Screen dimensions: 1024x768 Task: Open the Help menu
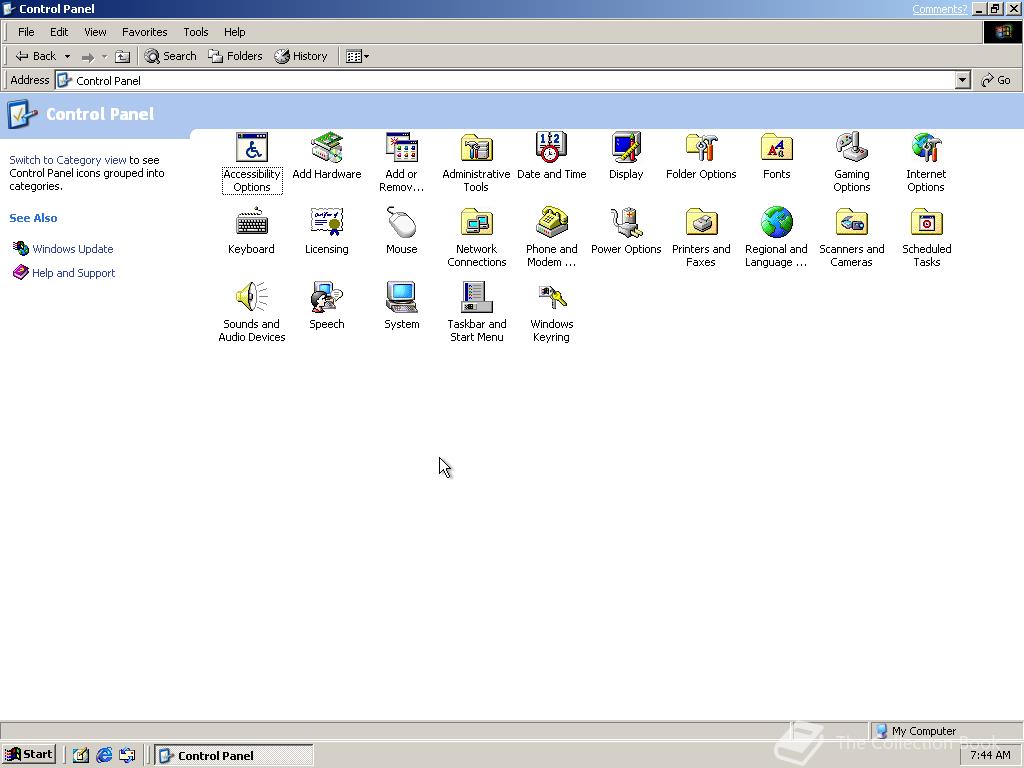point(234,32)
